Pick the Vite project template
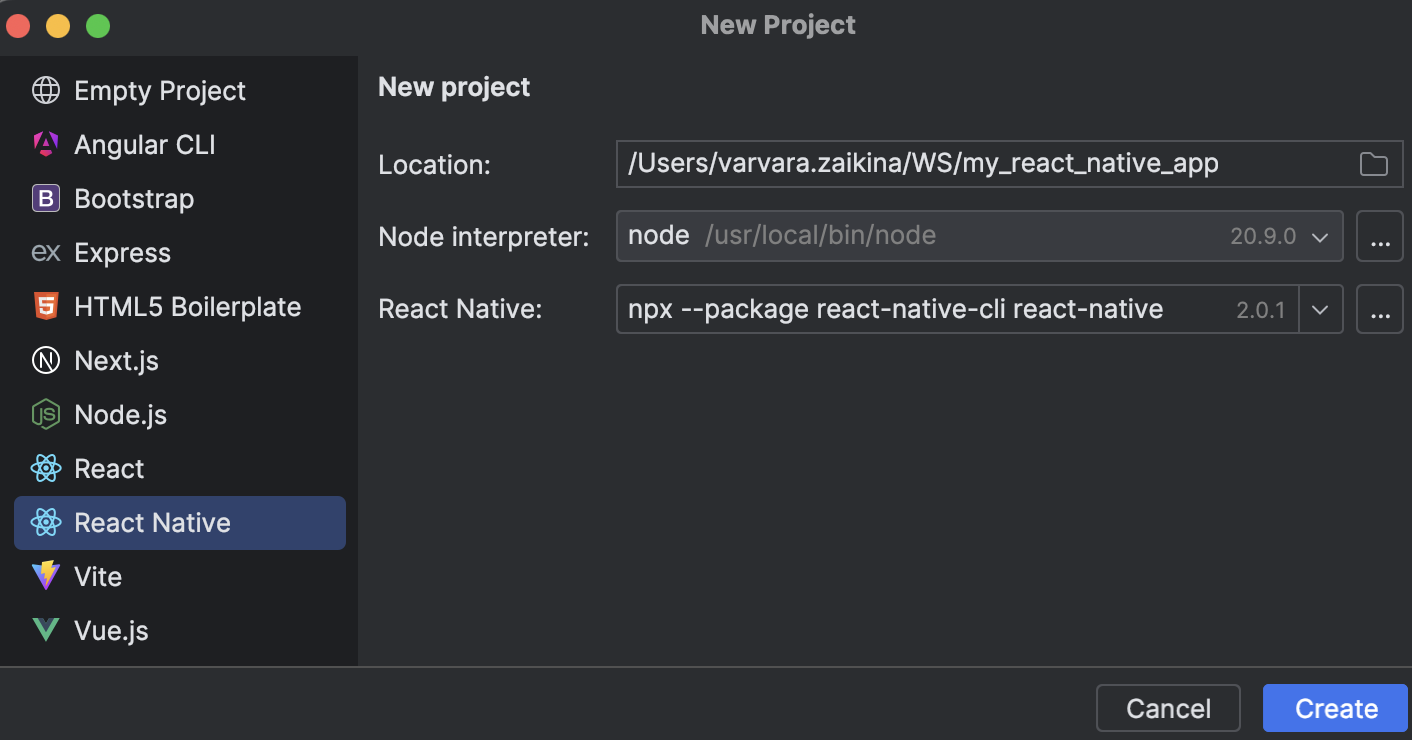This screenshot has width=1412, height=740. 98,576
